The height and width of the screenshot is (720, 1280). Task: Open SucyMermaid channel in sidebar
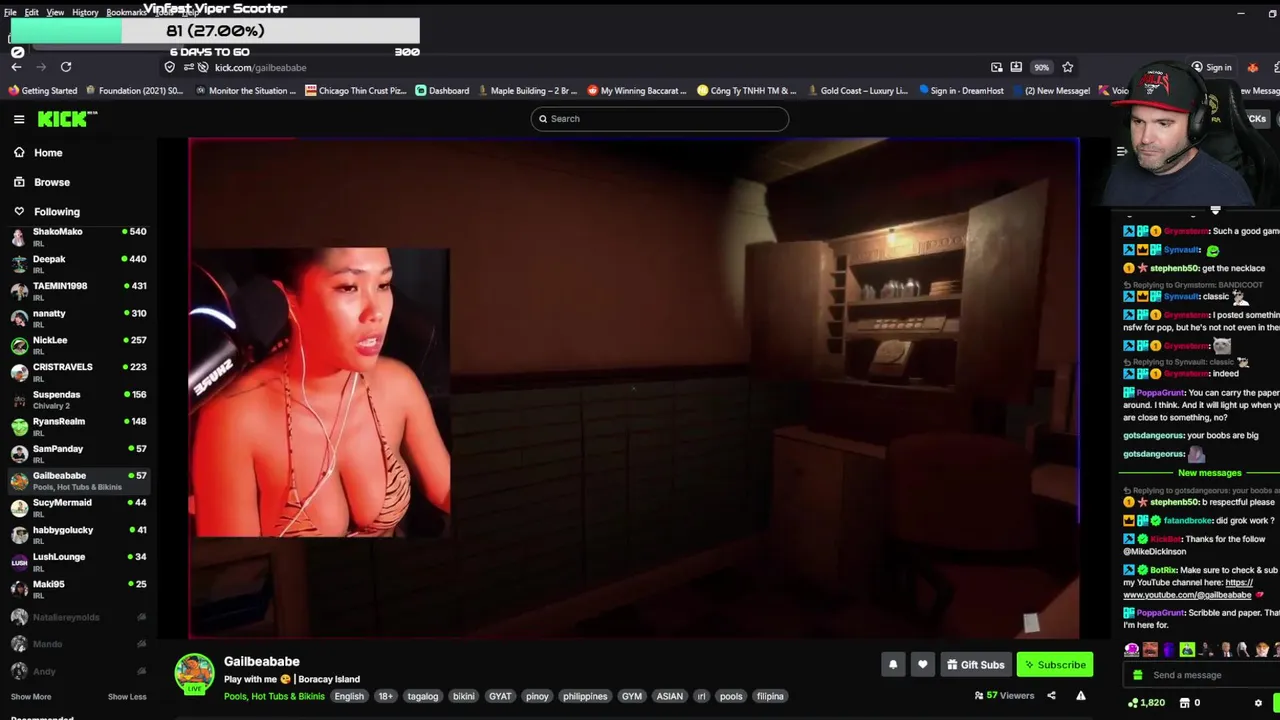[79, 508]
